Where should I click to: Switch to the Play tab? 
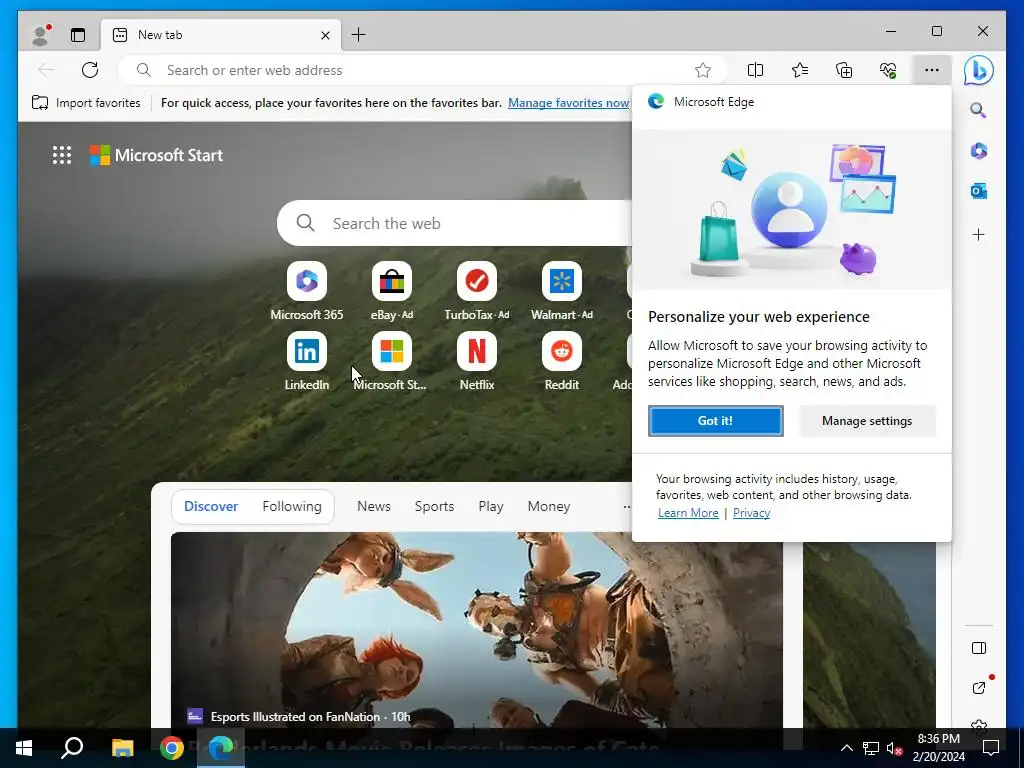[491, 506]
